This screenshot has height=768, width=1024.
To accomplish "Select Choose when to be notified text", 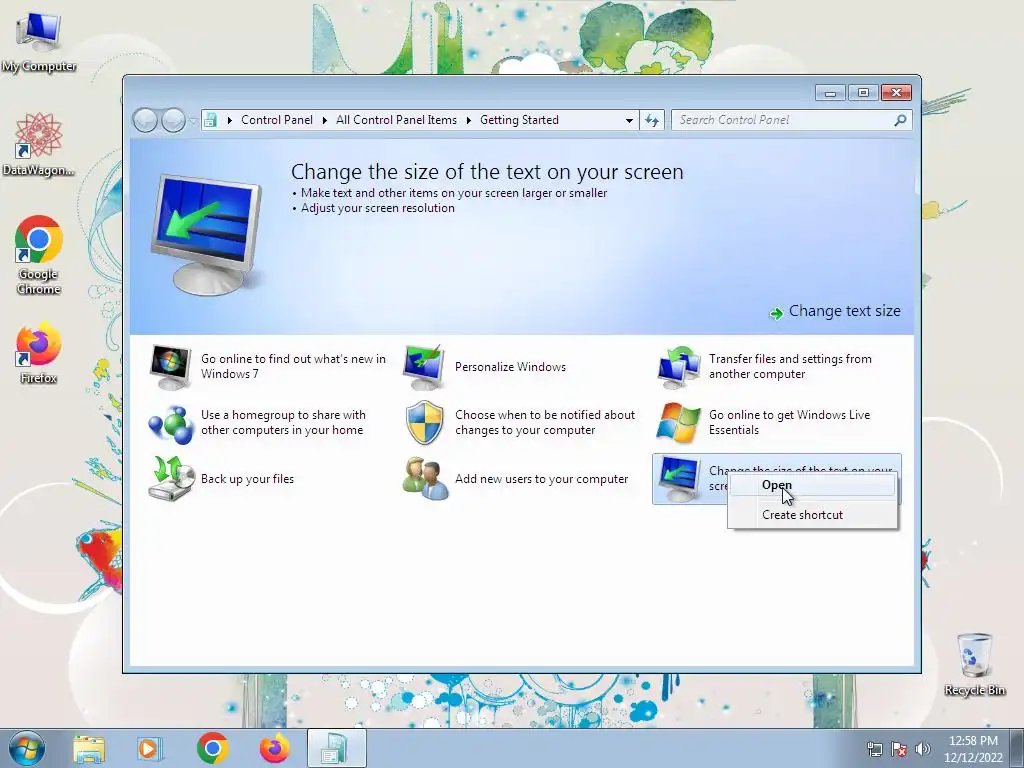I will [545, 423].
